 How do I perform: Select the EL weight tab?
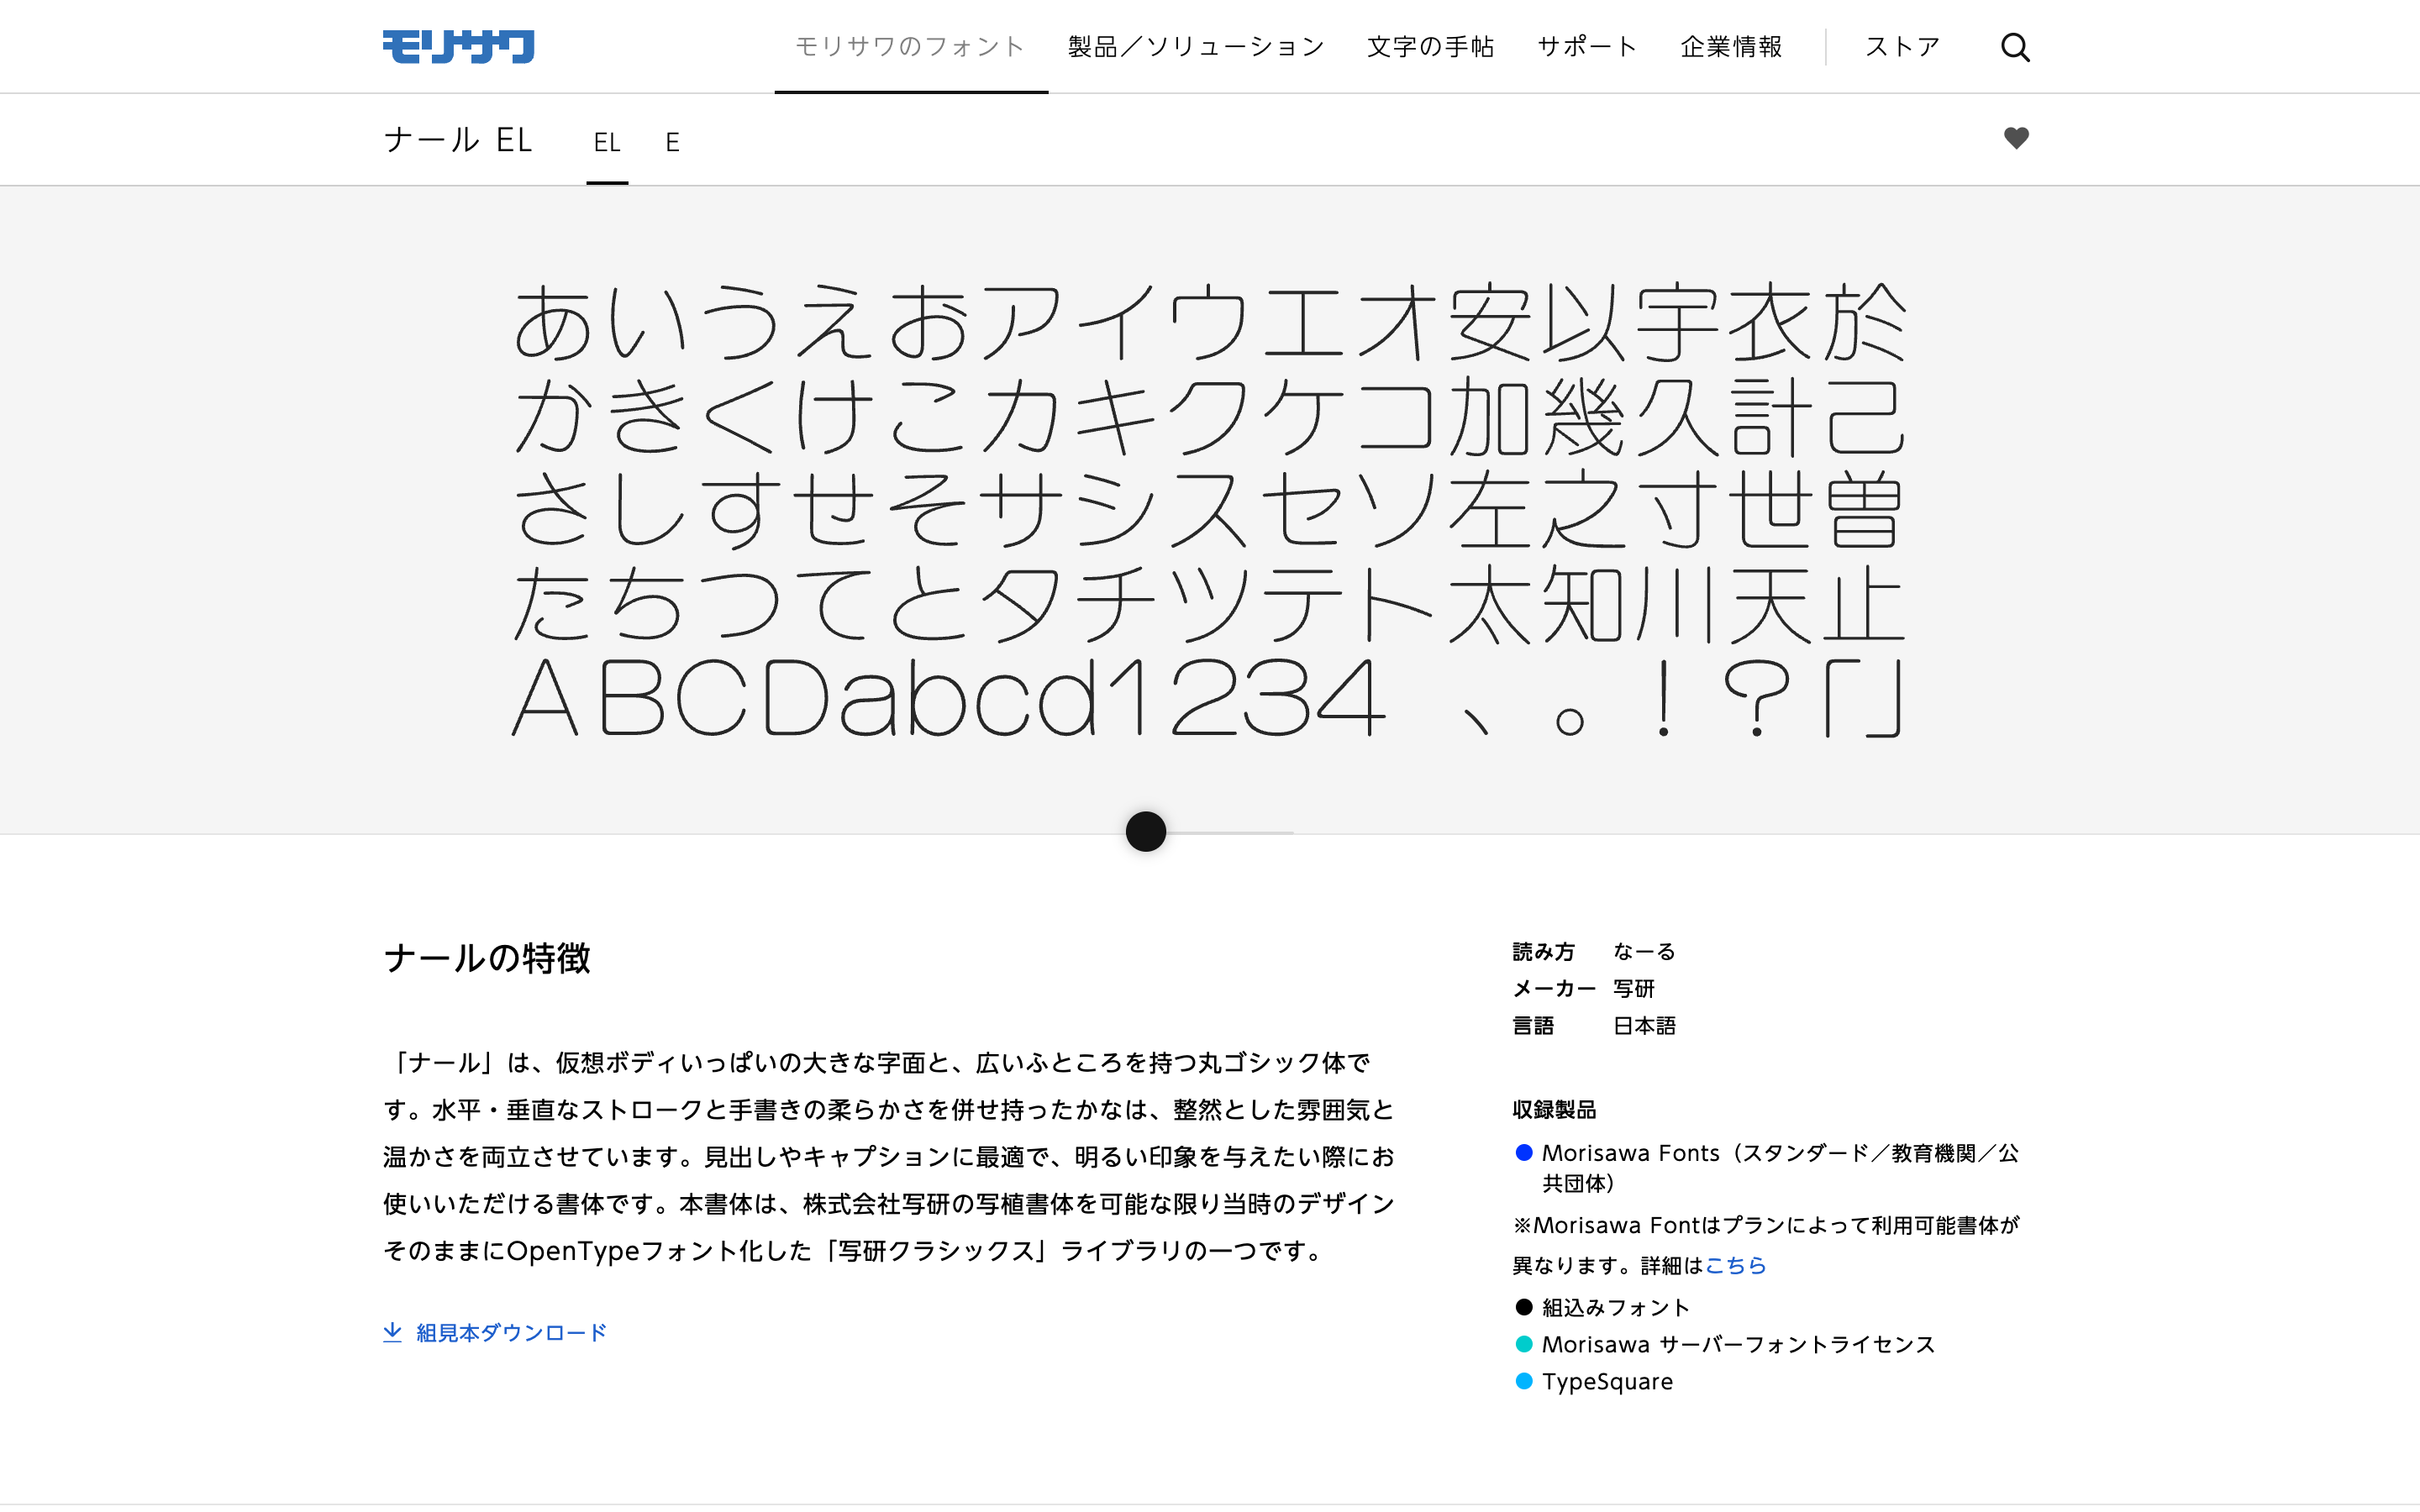point(607,142)
